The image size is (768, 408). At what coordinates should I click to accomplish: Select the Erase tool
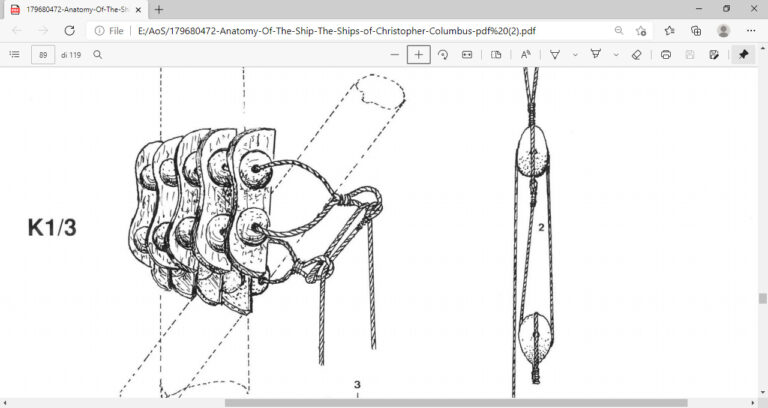click(637, 54)
